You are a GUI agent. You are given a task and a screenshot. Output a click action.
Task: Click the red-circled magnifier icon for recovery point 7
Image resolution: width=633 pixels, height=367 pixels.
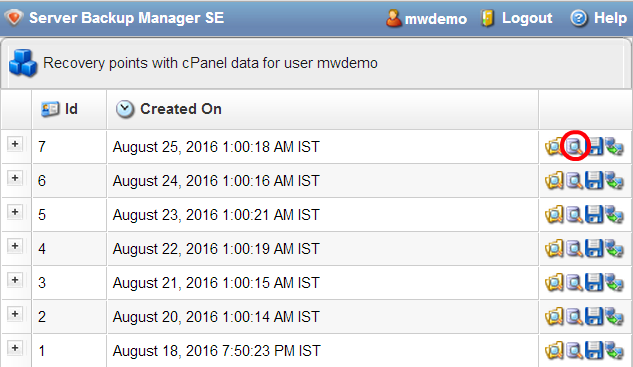574,146
